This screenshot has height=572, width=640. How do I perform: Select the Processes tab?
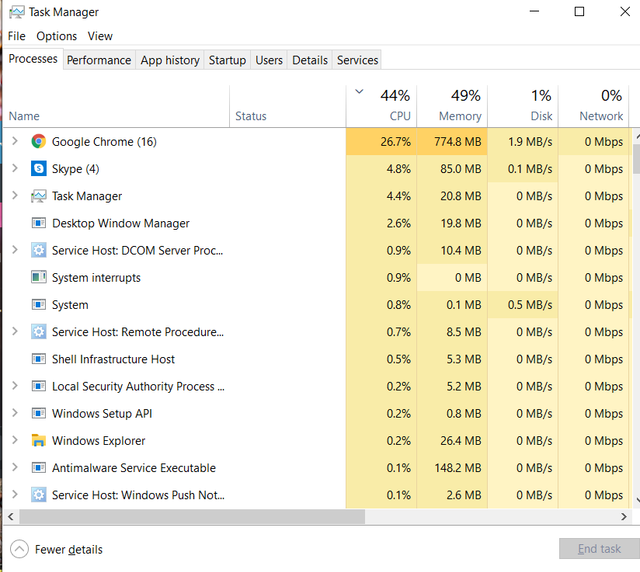(x=33, y=59)
